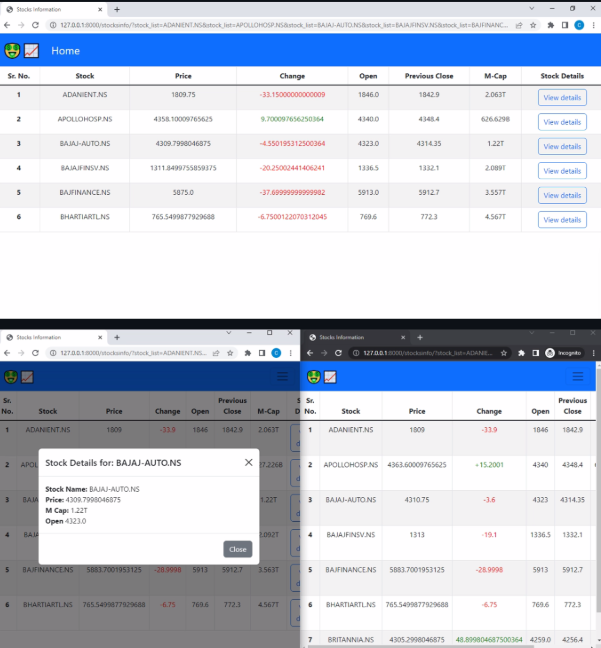This screenshot has width=601, height=648.
Task: Click the money-face emoji logo in top window
Action: pos(12,51)
